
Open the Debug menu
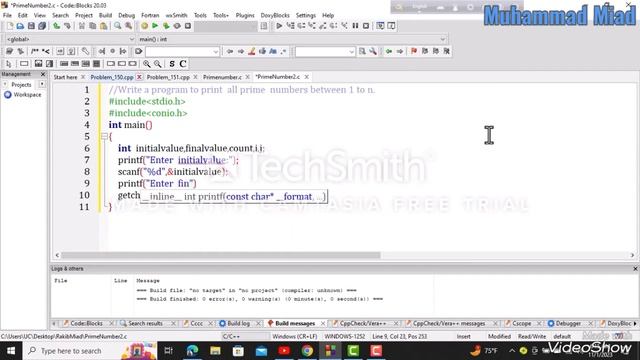pos(127,15)
